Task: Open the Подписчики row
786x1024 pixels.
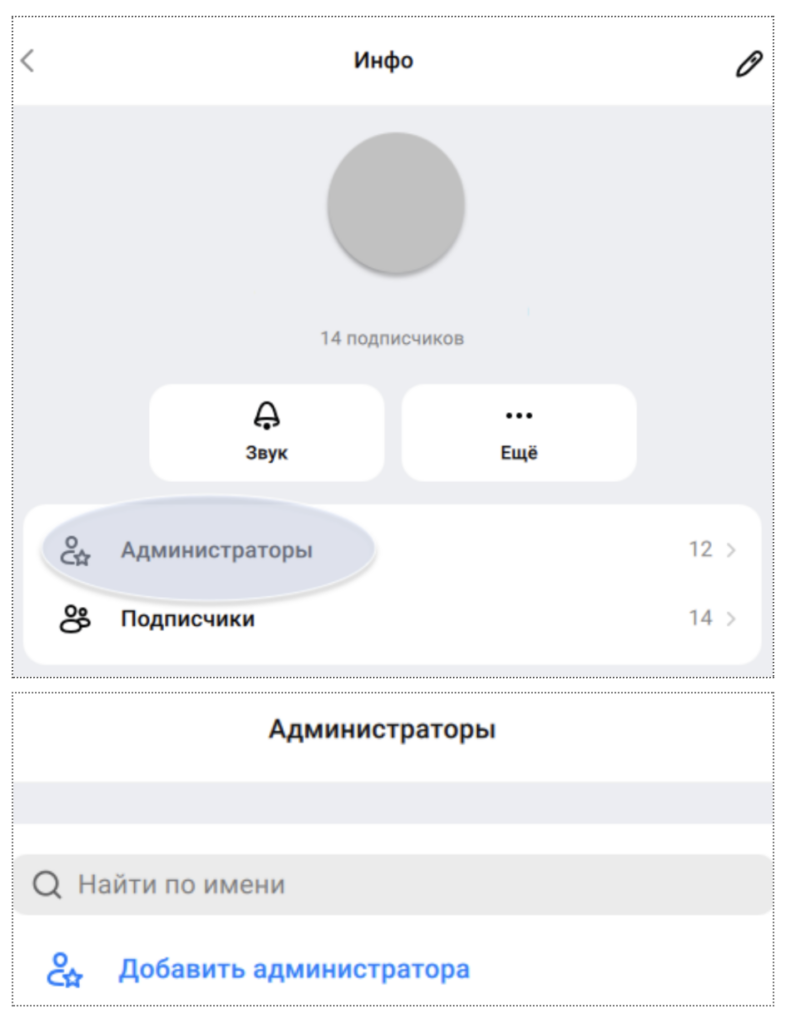Action: (x=392, y=618)
